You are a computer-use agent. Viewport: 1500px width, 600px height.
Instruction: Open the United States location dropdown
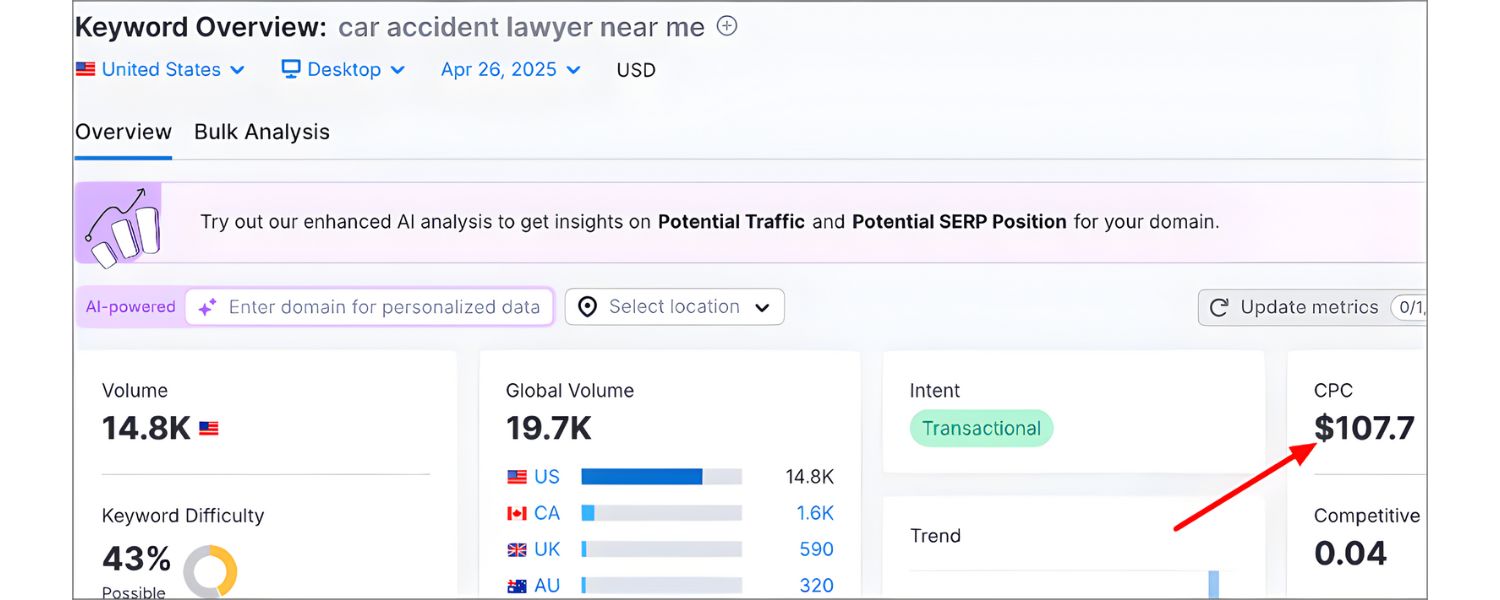[x=161, y=69]
